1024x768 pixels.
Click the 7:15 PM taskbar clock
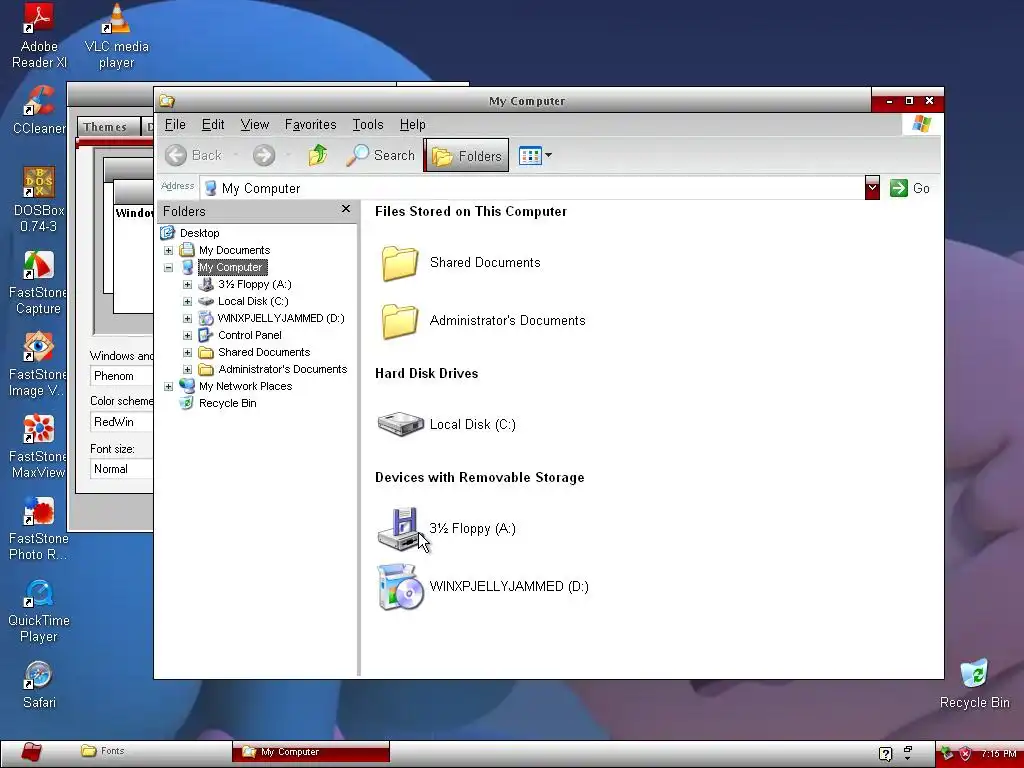click(x=999, y=754)
